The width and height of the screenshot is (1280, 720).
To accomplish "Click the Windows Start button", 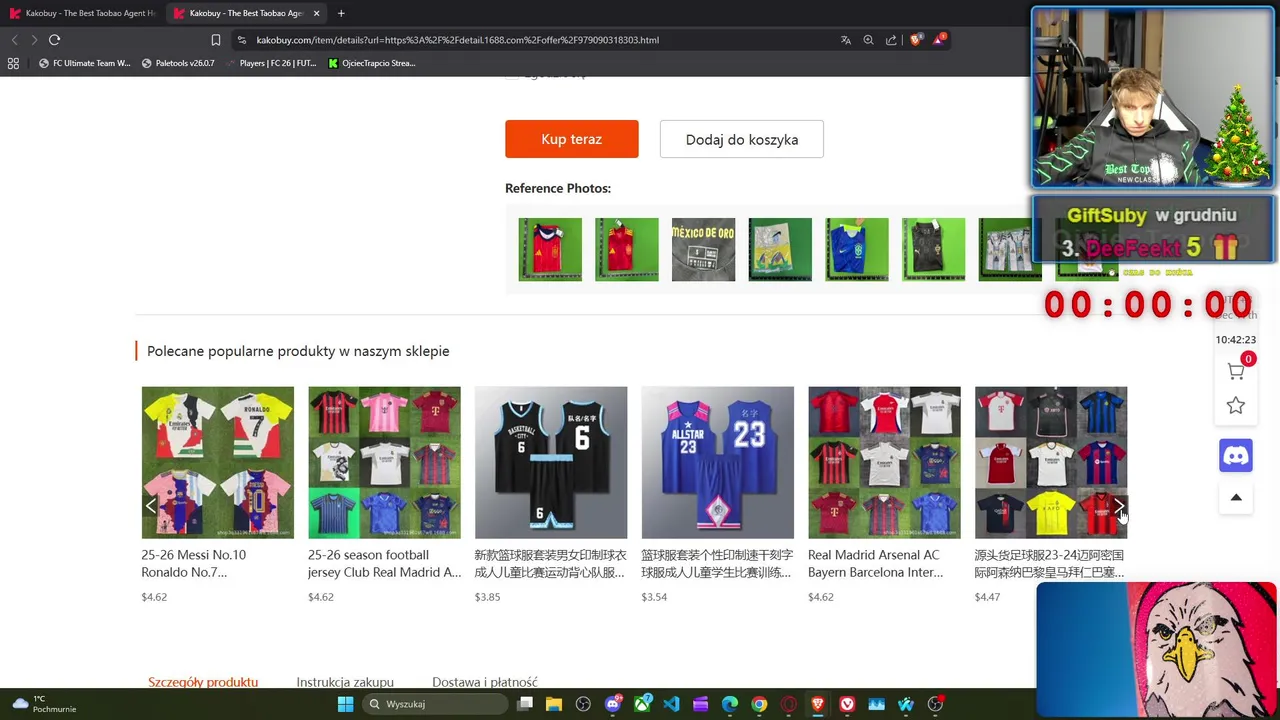I will click(345, 704).
